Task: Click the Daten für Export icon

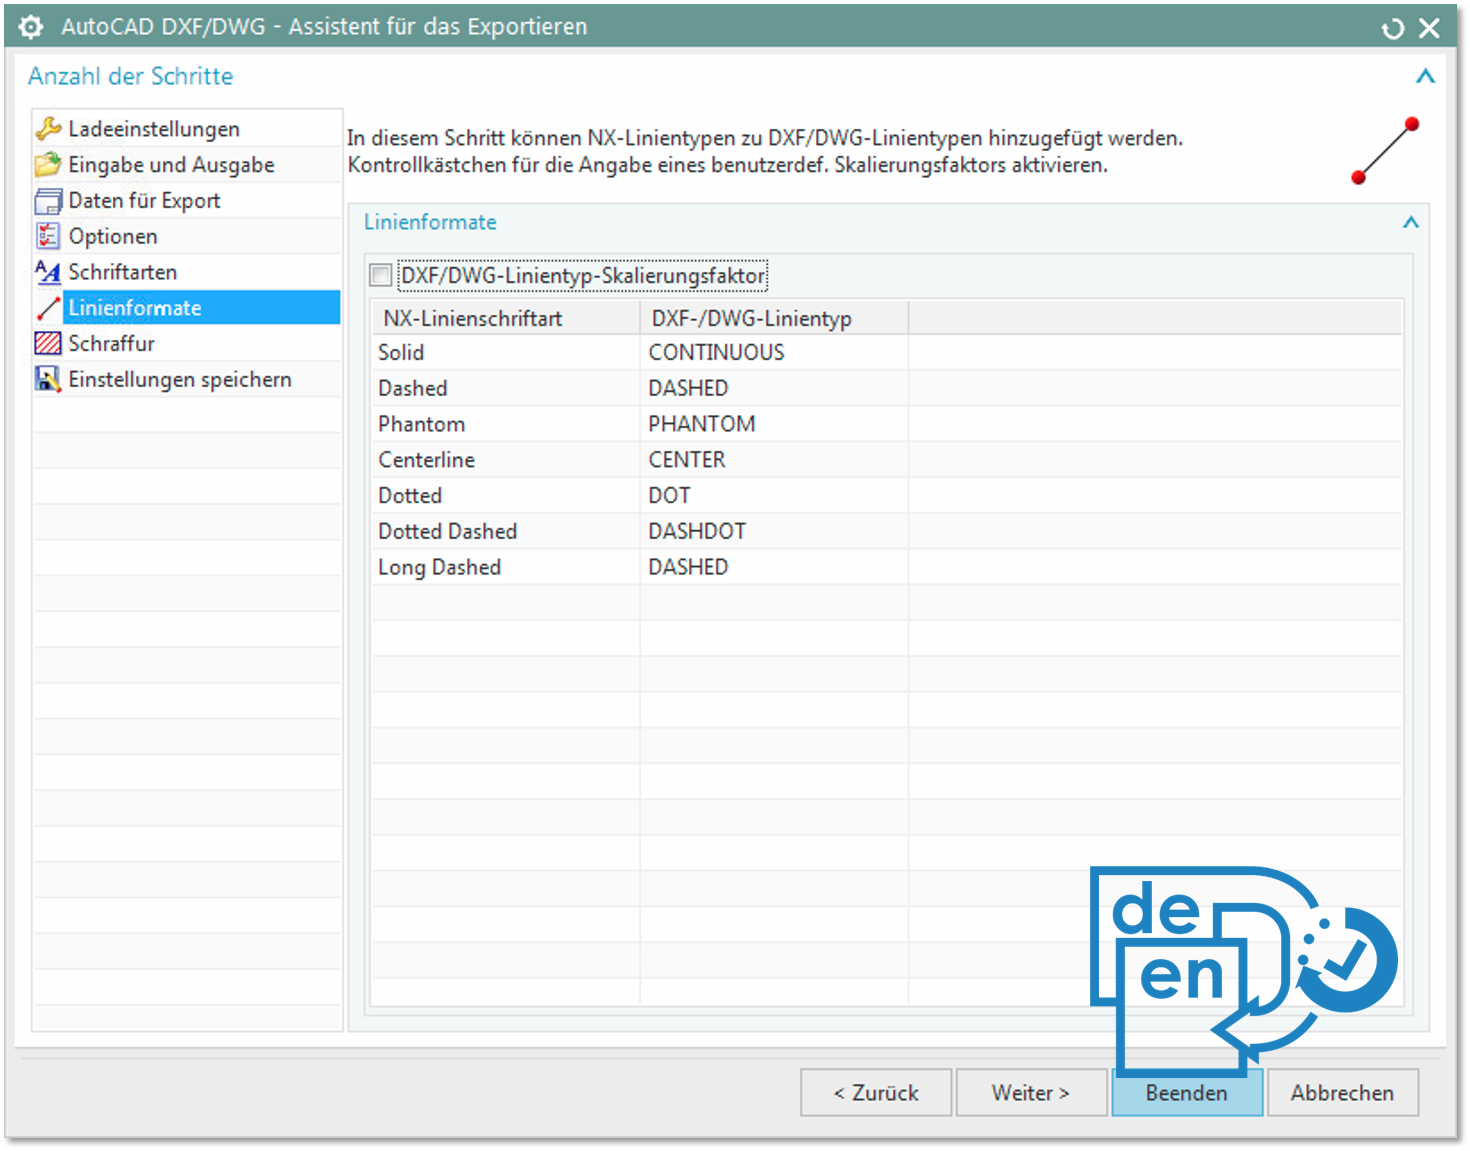Action: [48, 201]
